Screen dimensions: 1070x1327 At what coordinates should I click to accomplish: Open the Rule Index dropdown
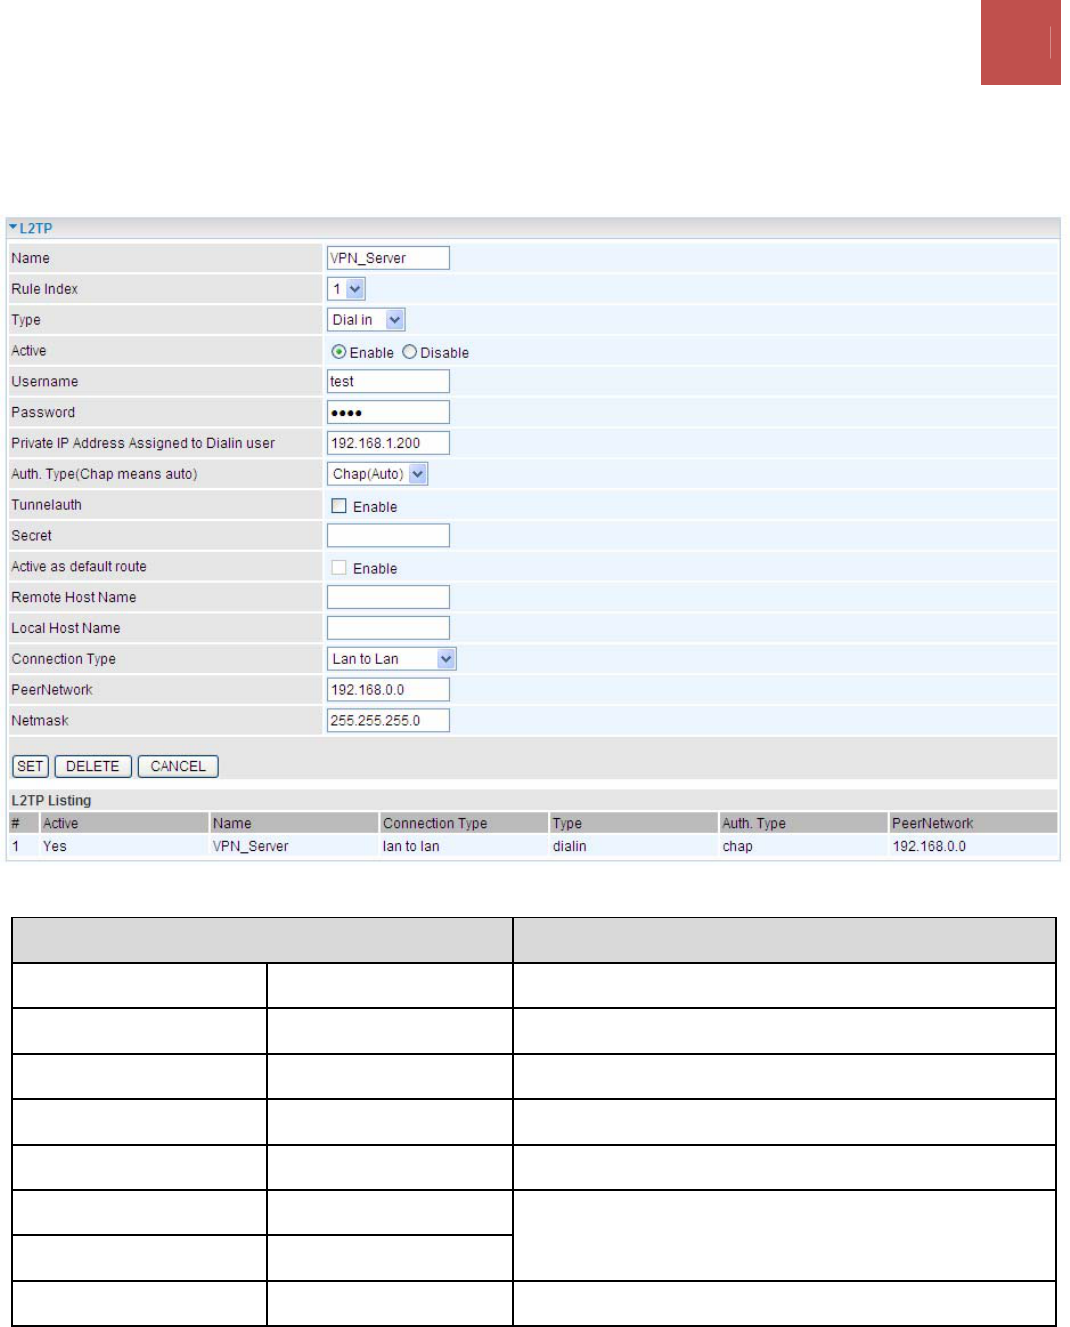point(346,289)
